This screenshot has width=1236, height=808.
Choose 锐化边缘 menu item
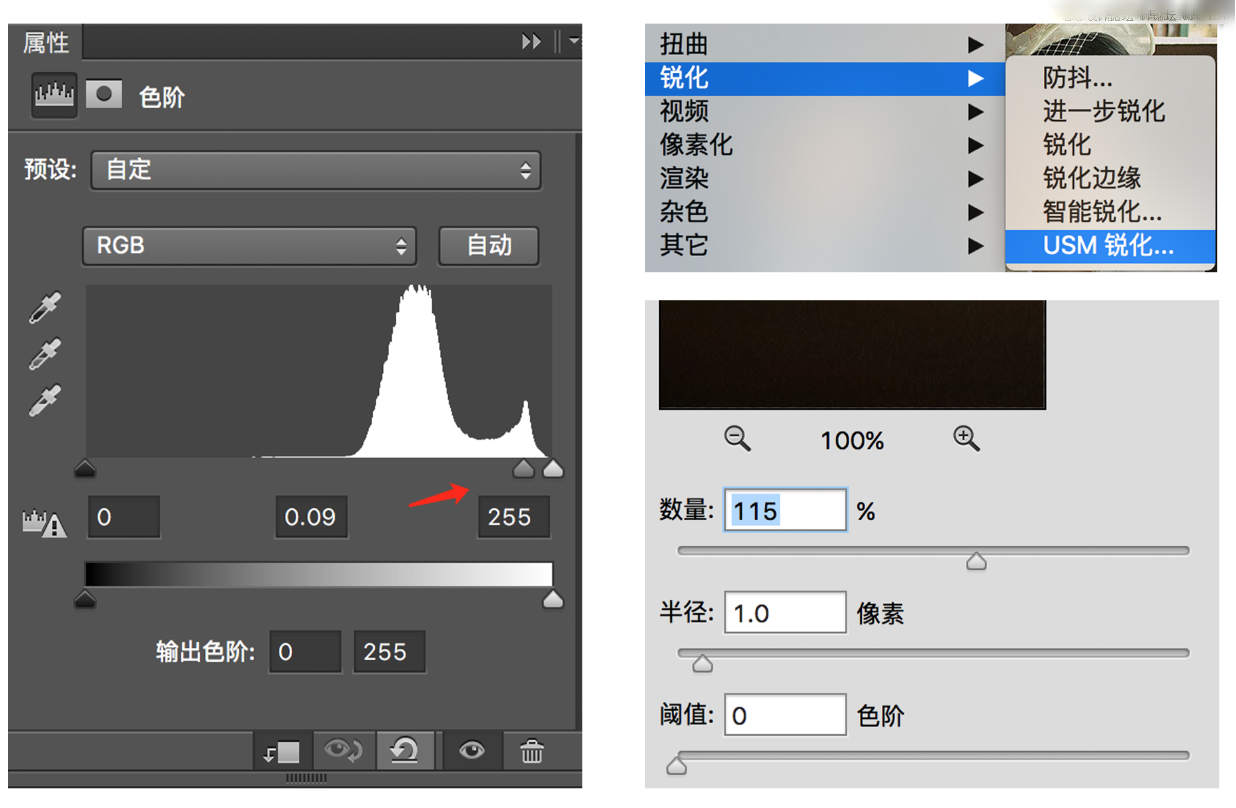1111,178
